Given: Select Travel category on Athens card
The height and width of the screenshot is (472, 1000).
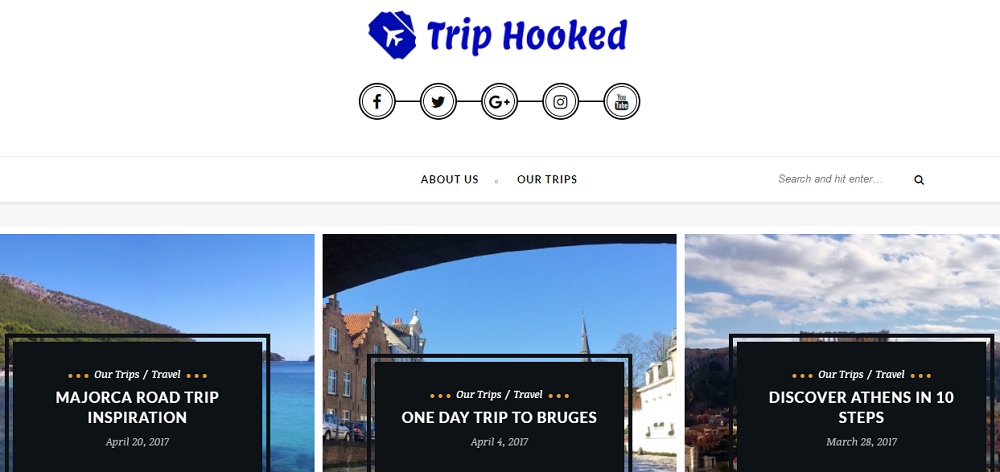Looking at the screenshot, I should (x=890, y=374).
